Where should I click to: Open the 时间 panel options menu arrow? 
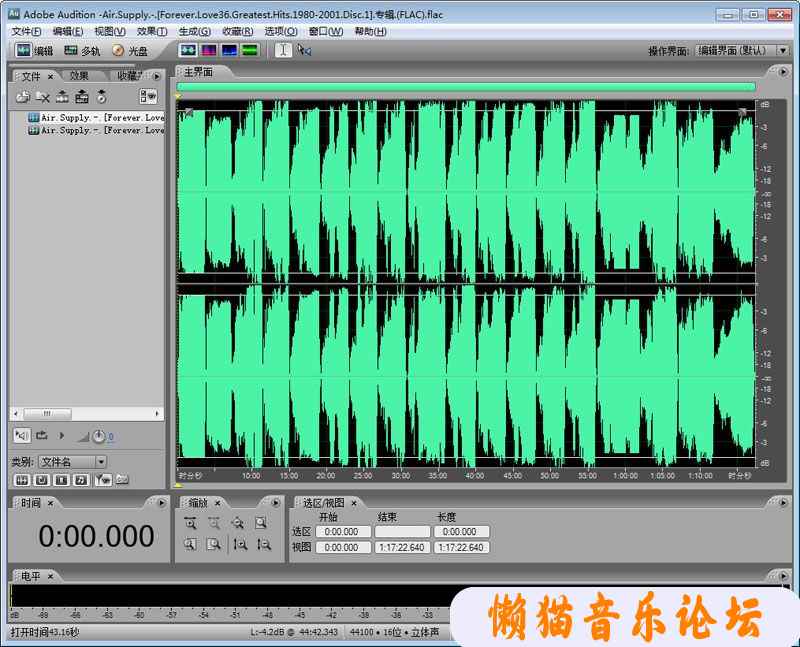pos(162,503)
